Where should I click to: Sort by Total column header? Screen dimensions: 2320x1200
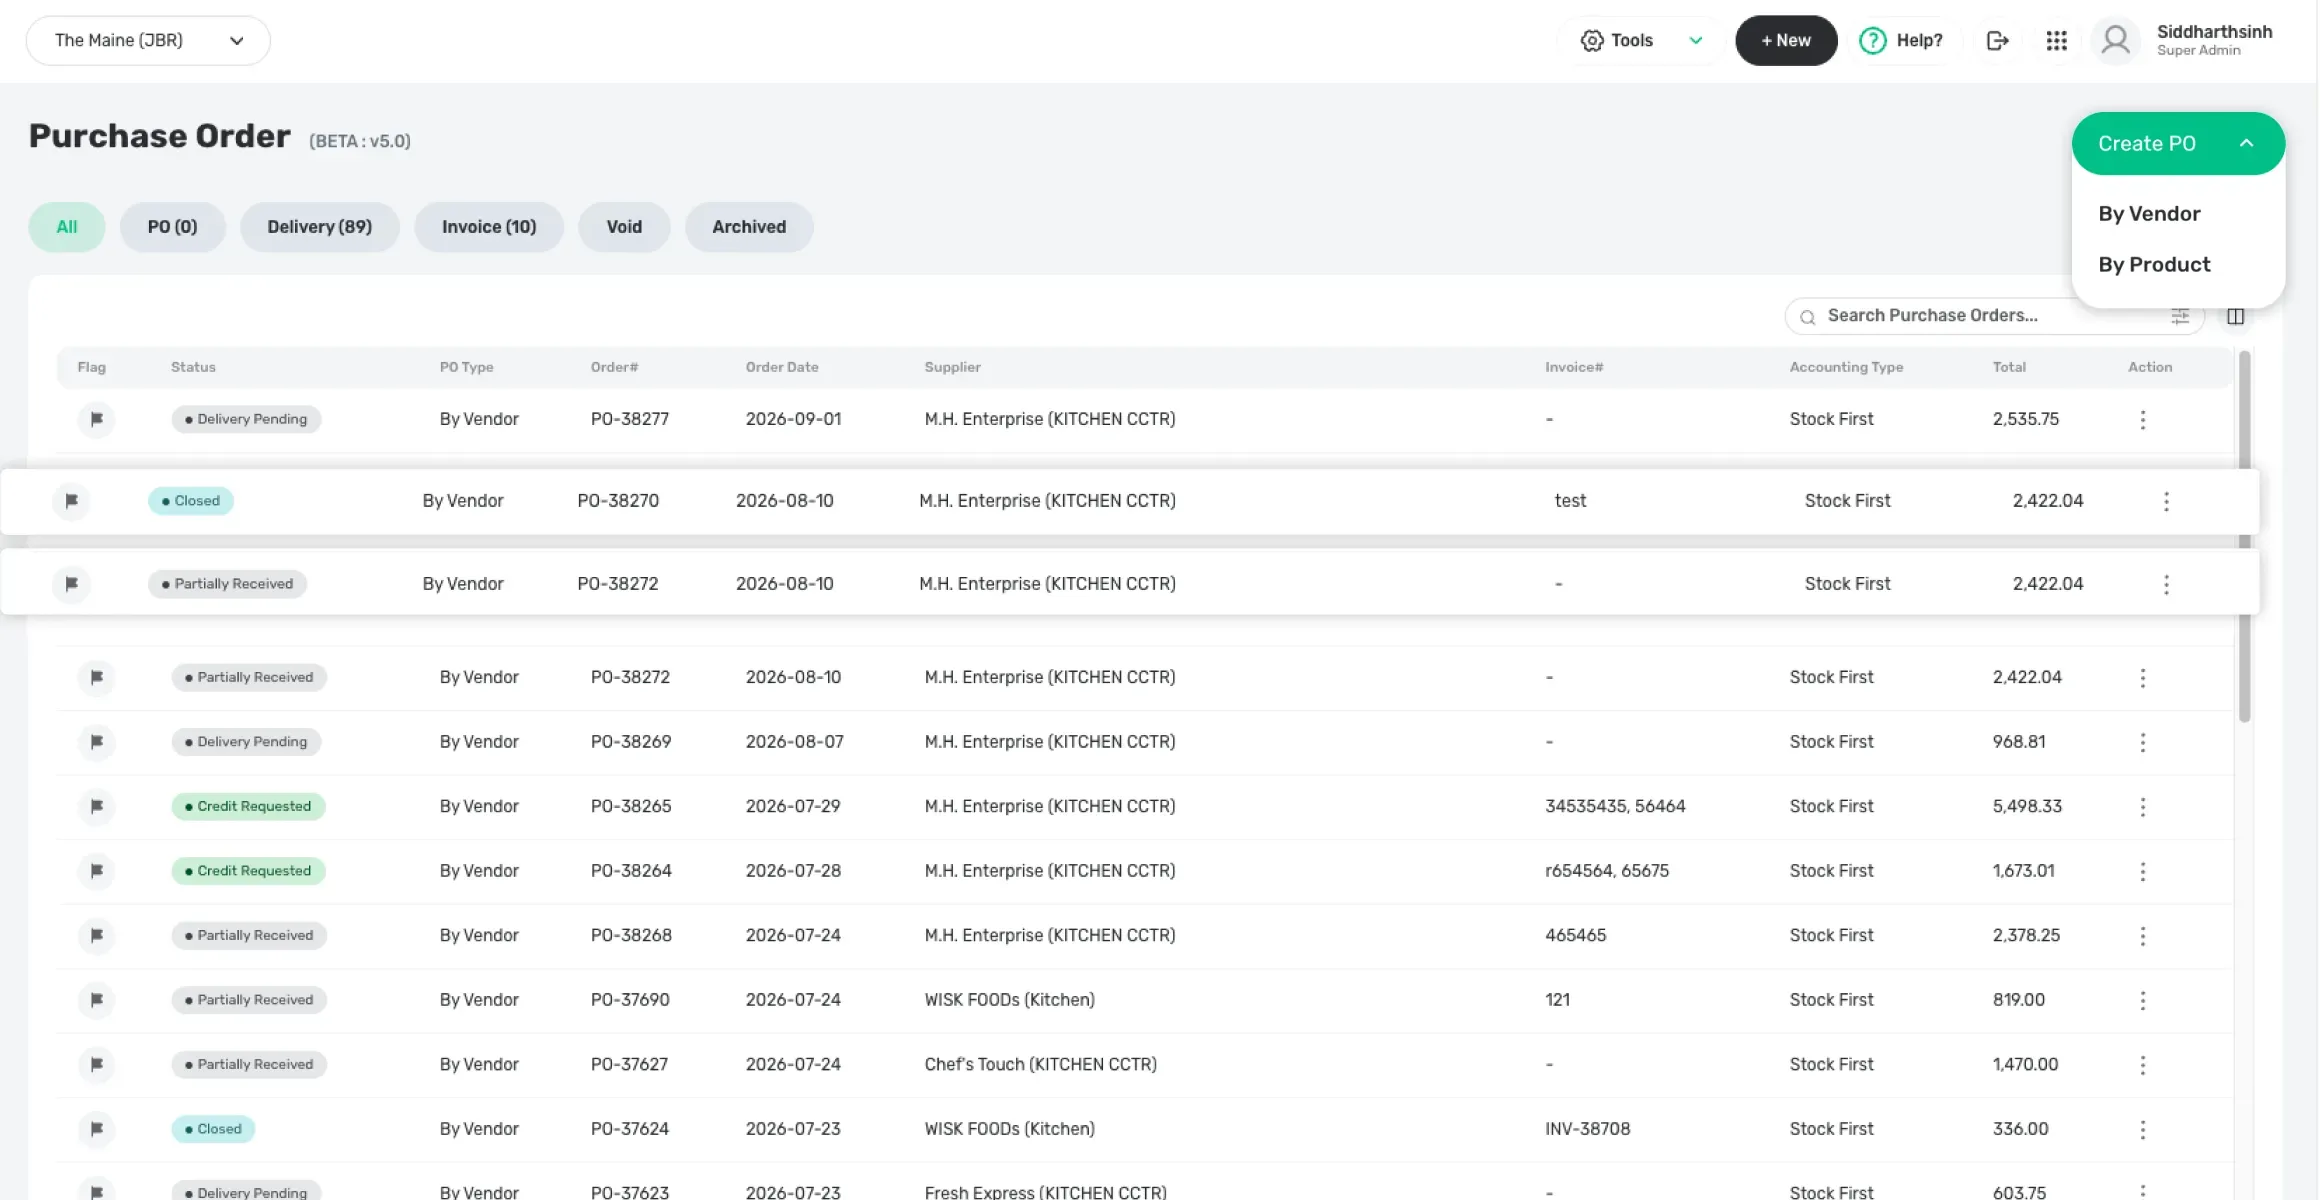coord(2009,367)
